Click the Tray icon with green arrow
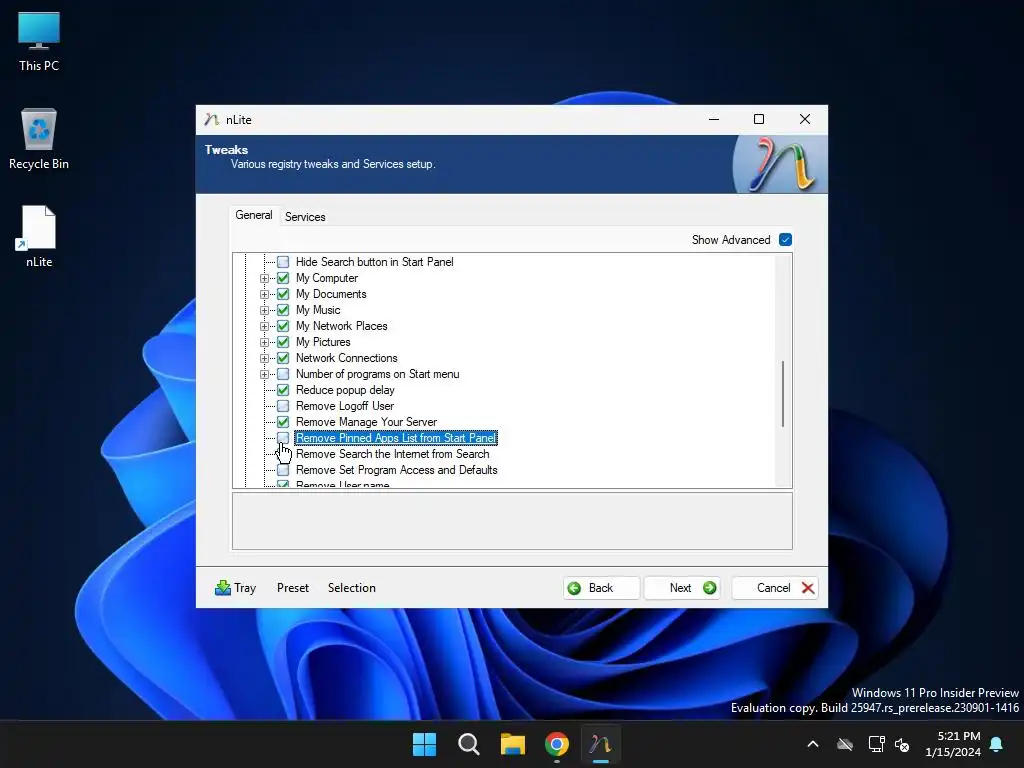Image resolution: width=1024 pixels, height=768 pixels. click(223, 588)
